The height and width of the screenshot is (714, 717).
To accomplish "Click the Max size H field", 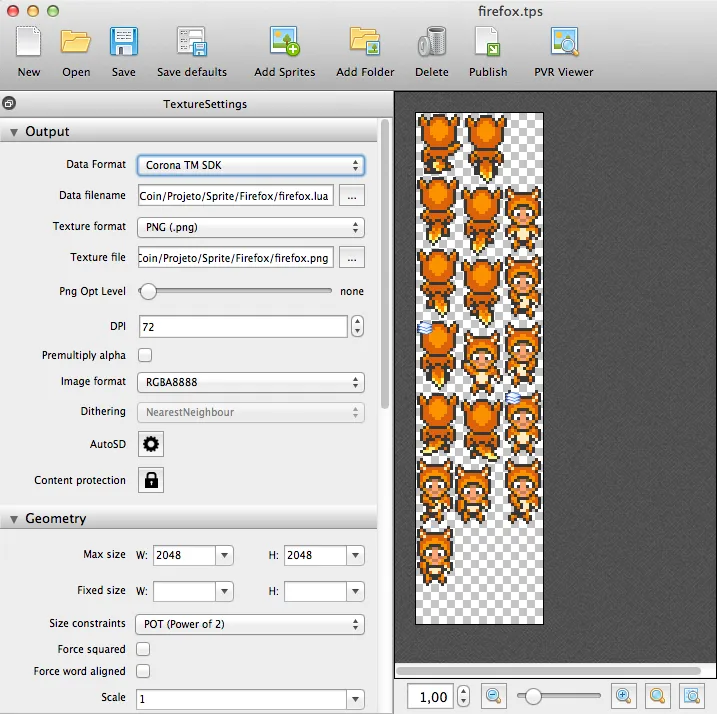I will click(315, 555).
